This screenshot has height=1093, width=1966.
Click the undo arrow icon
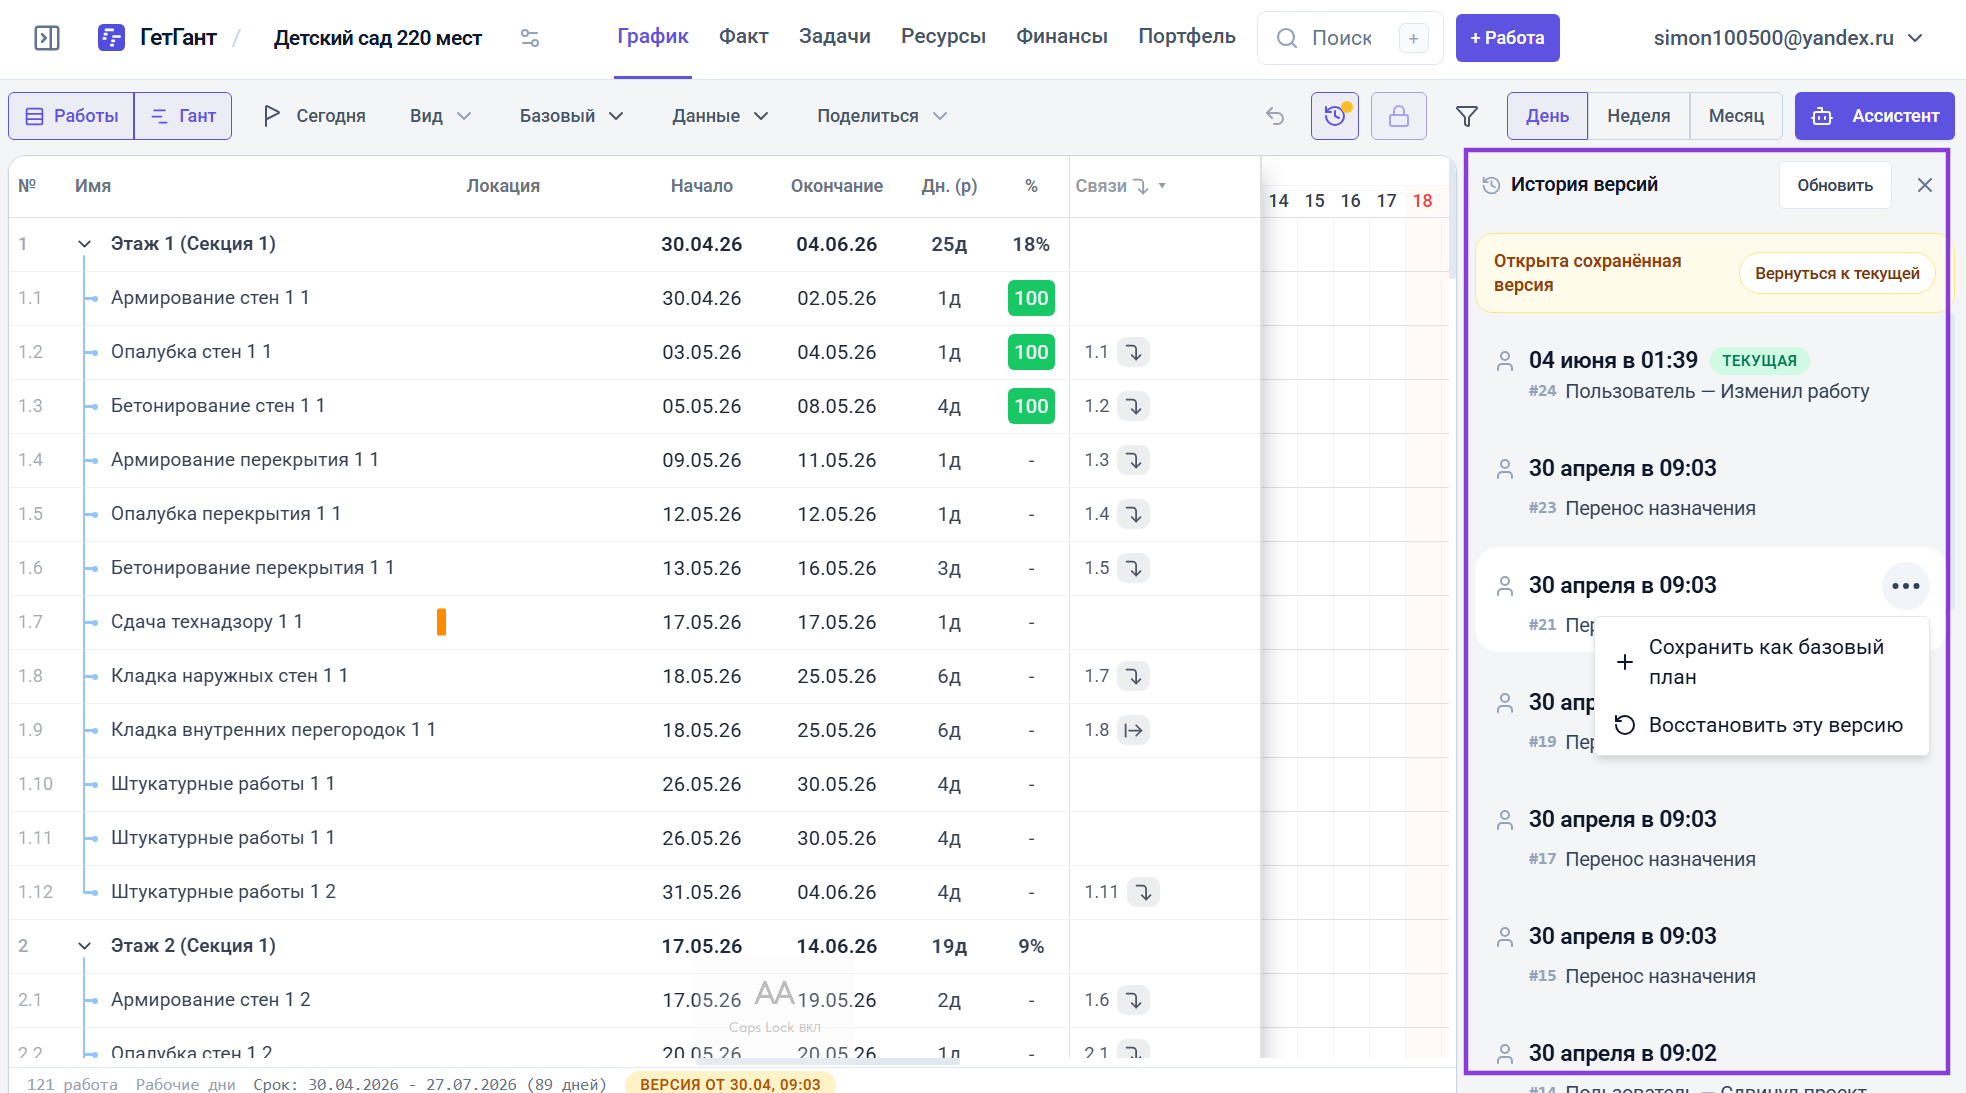[x=1275, y=116]
